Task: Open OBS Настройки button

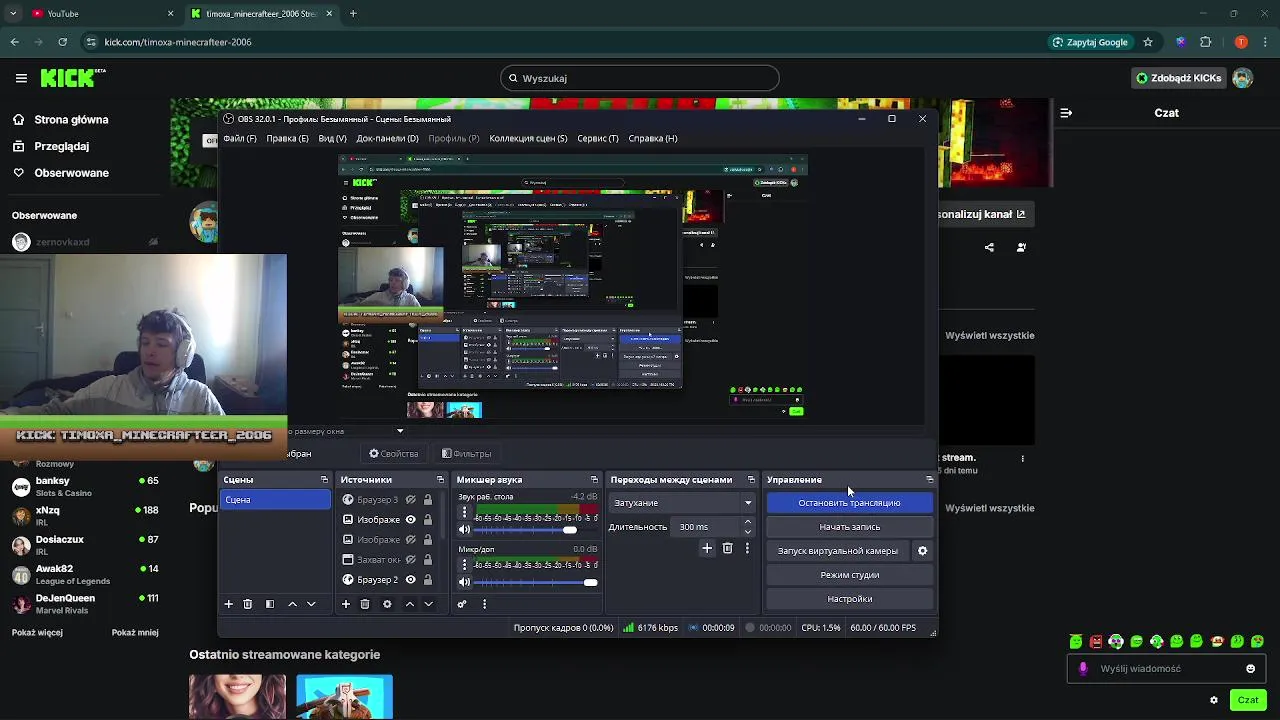Action: point(849,599)
